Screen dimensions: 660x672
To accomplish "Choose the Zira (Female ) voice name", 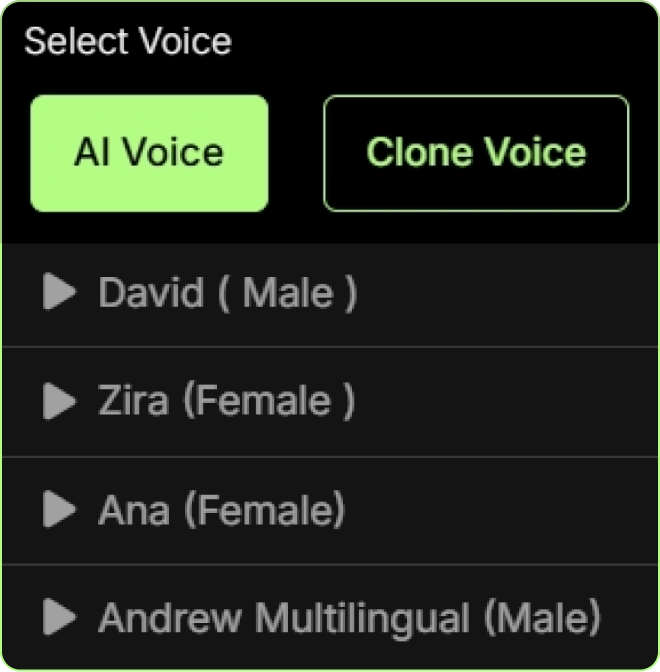I will (226, 401).
